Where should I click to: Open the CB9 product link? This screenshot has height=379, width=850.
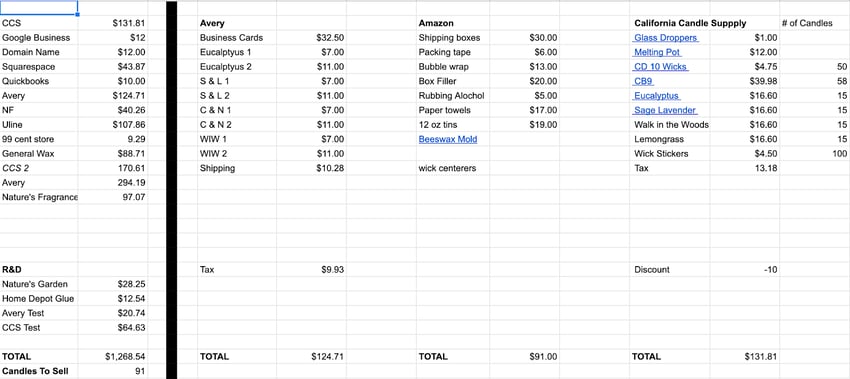pyautogui.click(x=643, y=81)
